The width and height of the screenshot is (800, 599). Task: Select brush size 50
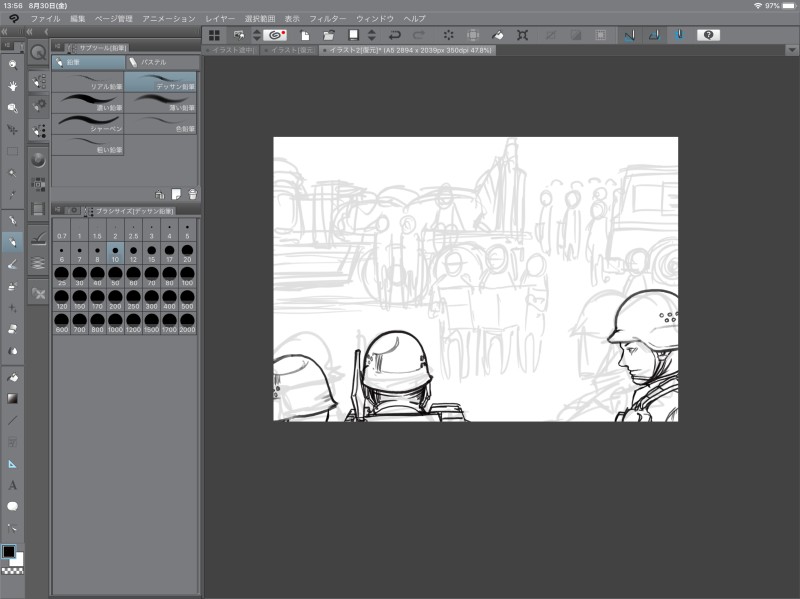pyautogui.click(x=115, y=278)
